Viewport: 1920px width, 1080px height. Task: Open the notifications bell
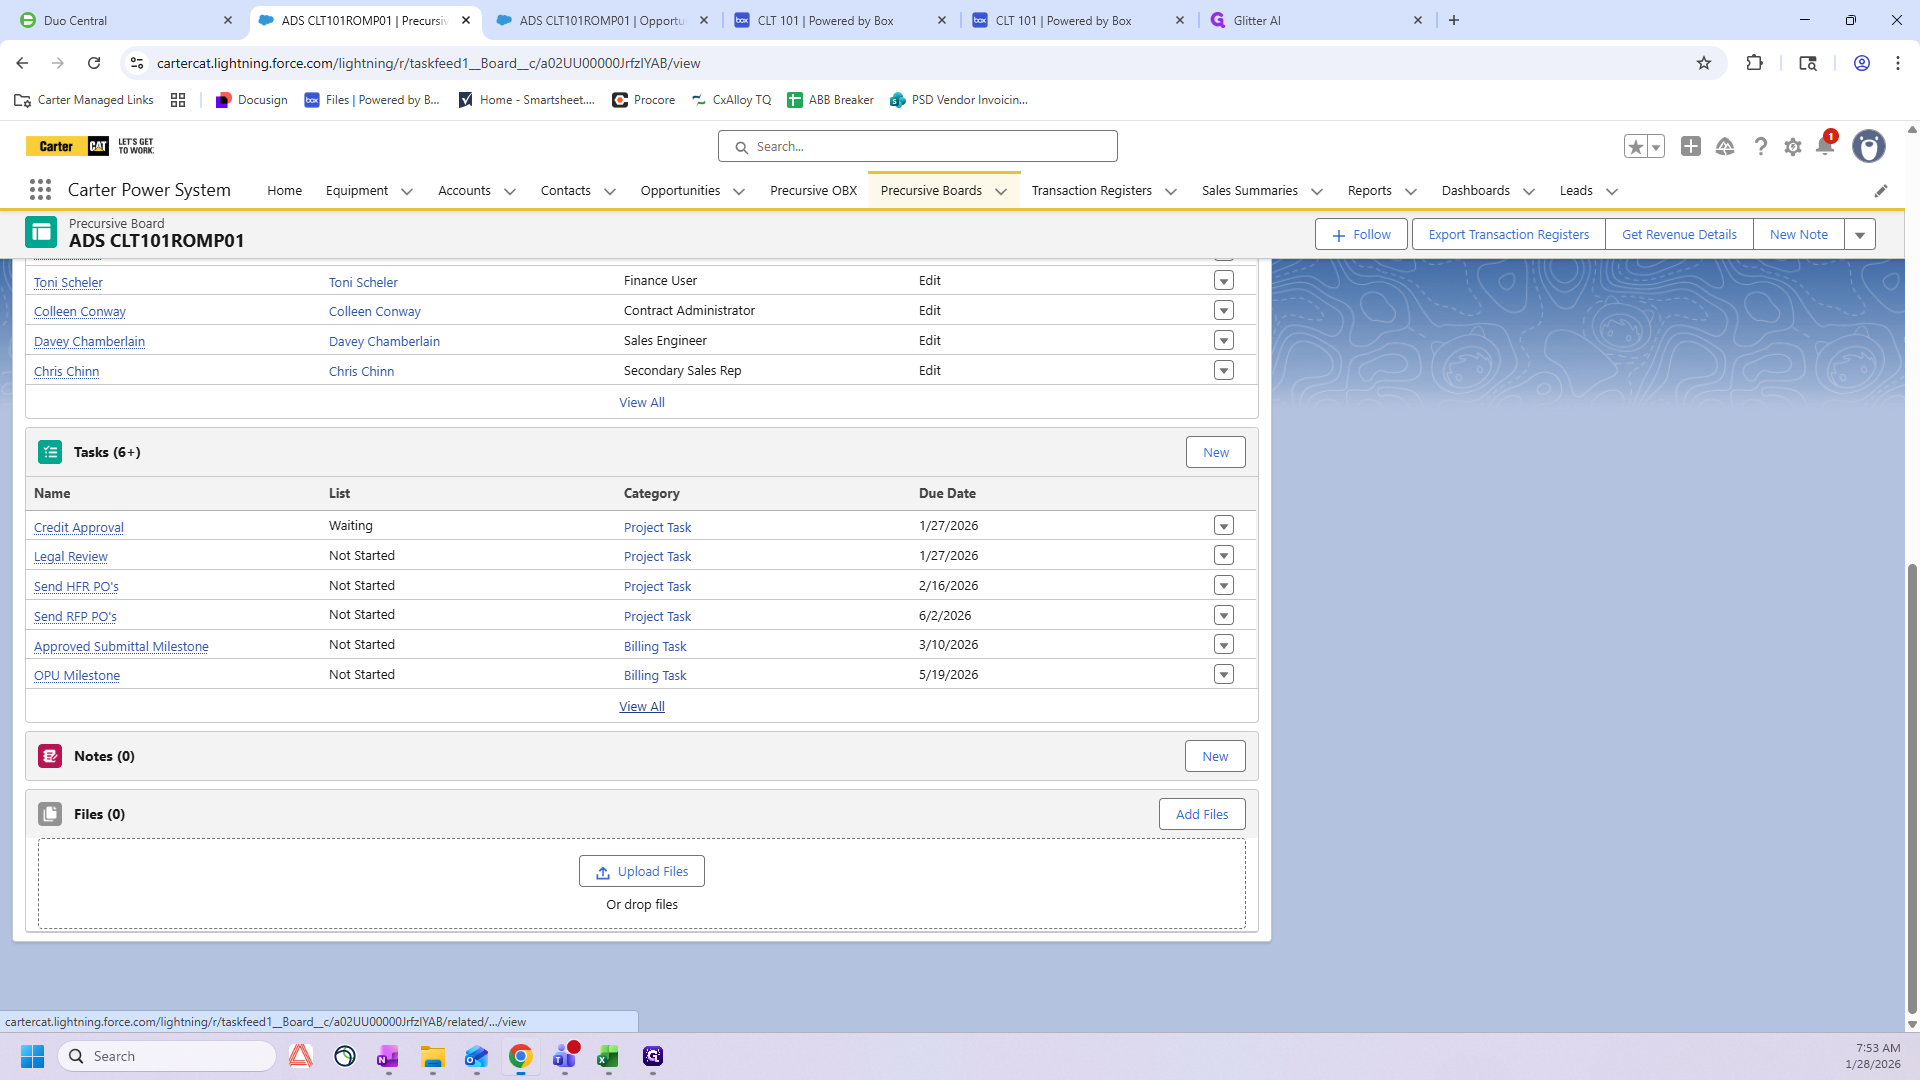point(1824,147)
